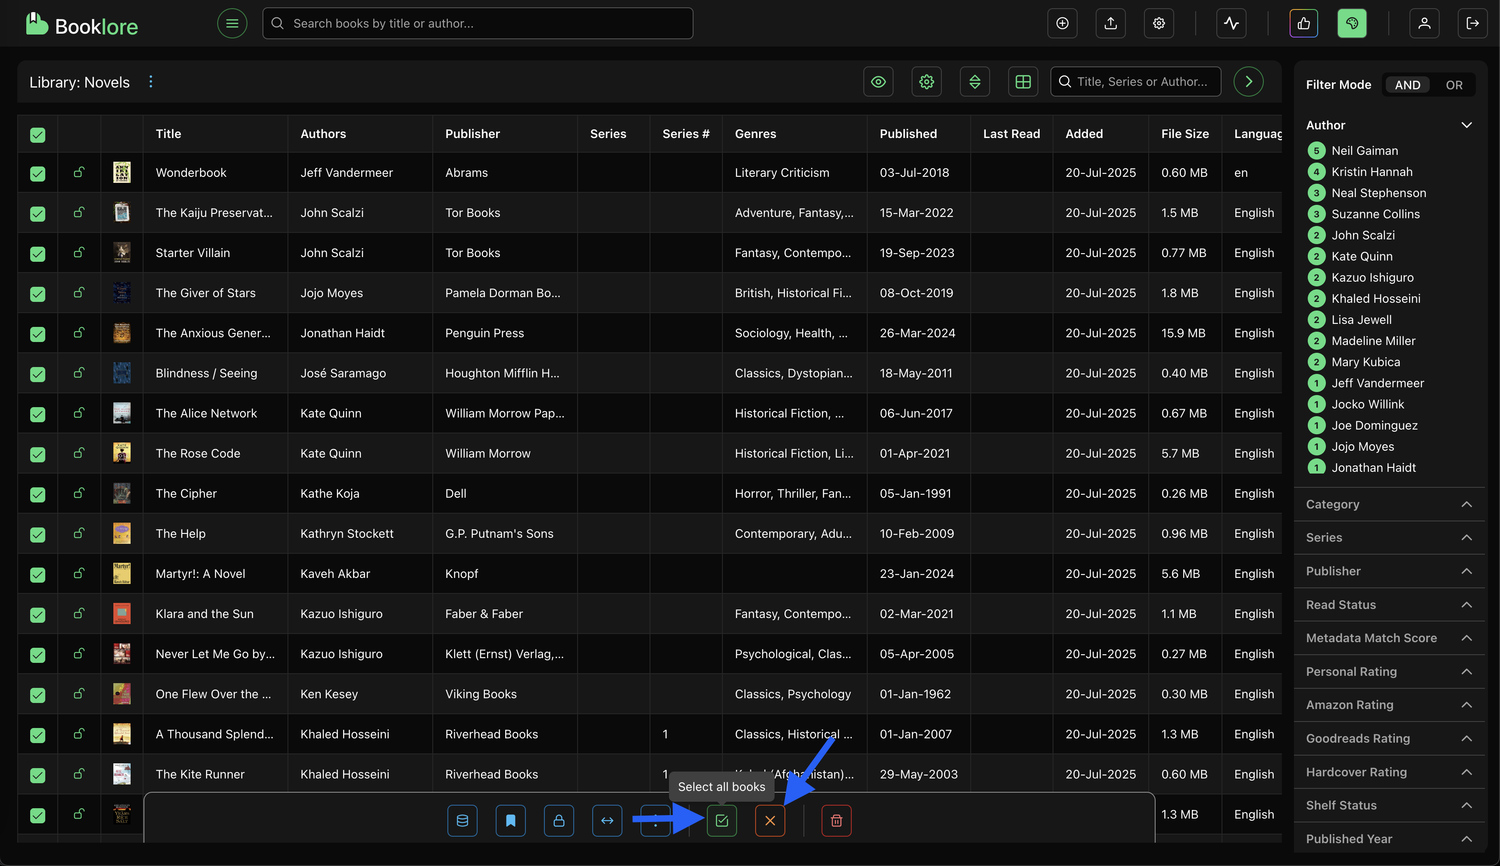The height and width of the screenshot is (866, 1500).
Task: Click the lock metadata icon in action bar
Action: click(558, 820)
